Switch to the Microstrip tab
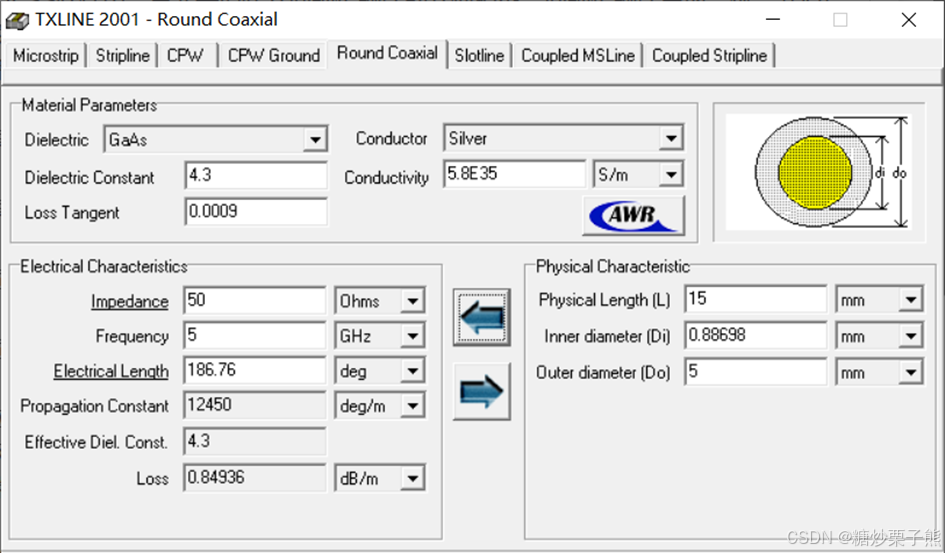This screenshot has height=553, width=945. 46,55
